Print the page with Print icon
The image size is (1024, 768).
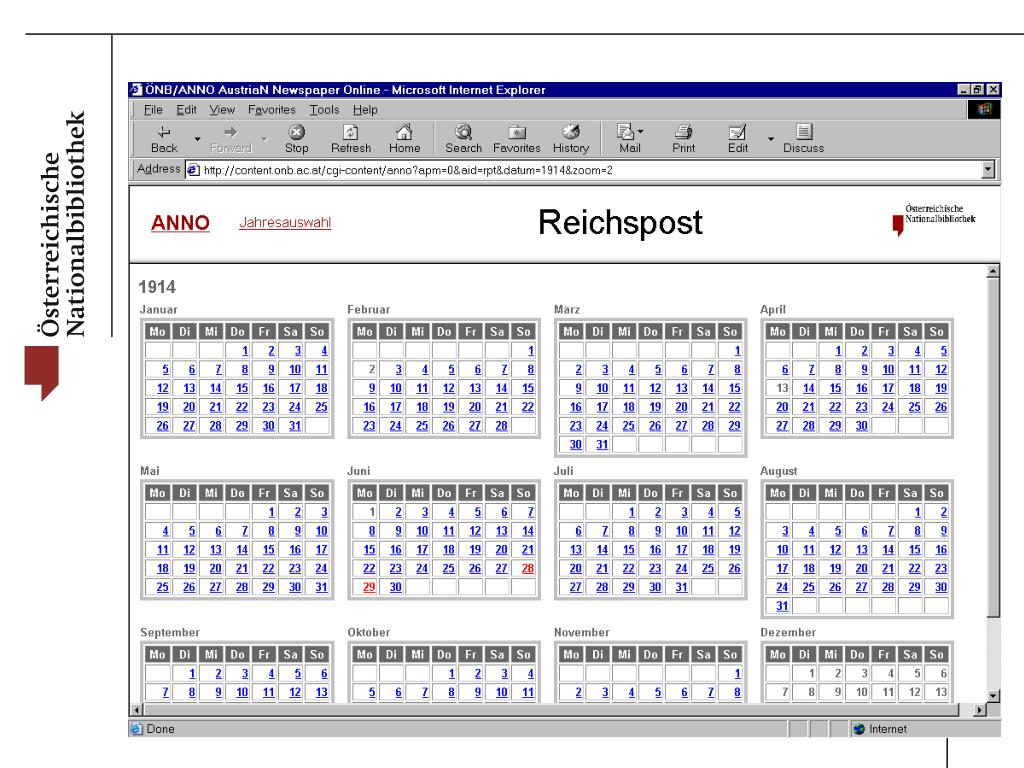(x=683, y=139)
